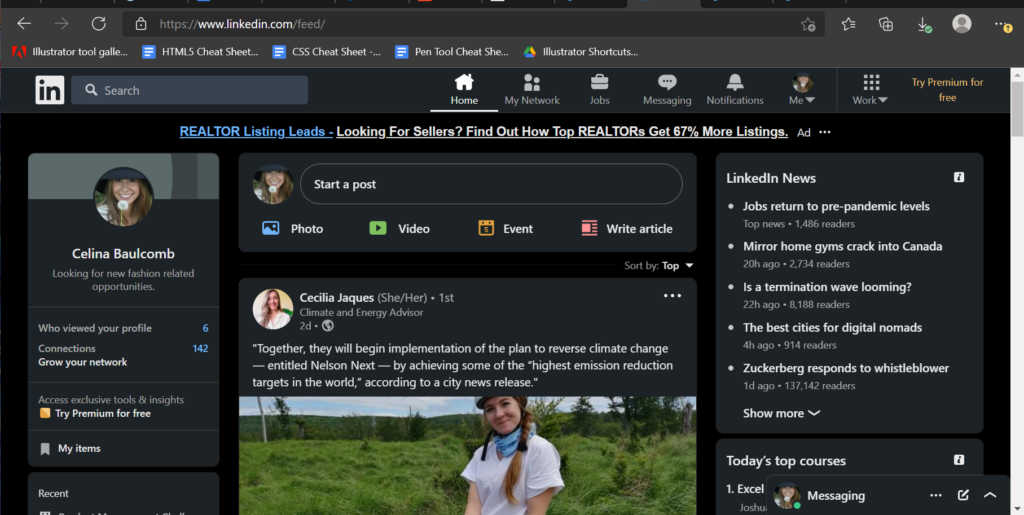Go to the Home tab
The height and width of the screenshot is (515, 1024).
coord(464,90)
